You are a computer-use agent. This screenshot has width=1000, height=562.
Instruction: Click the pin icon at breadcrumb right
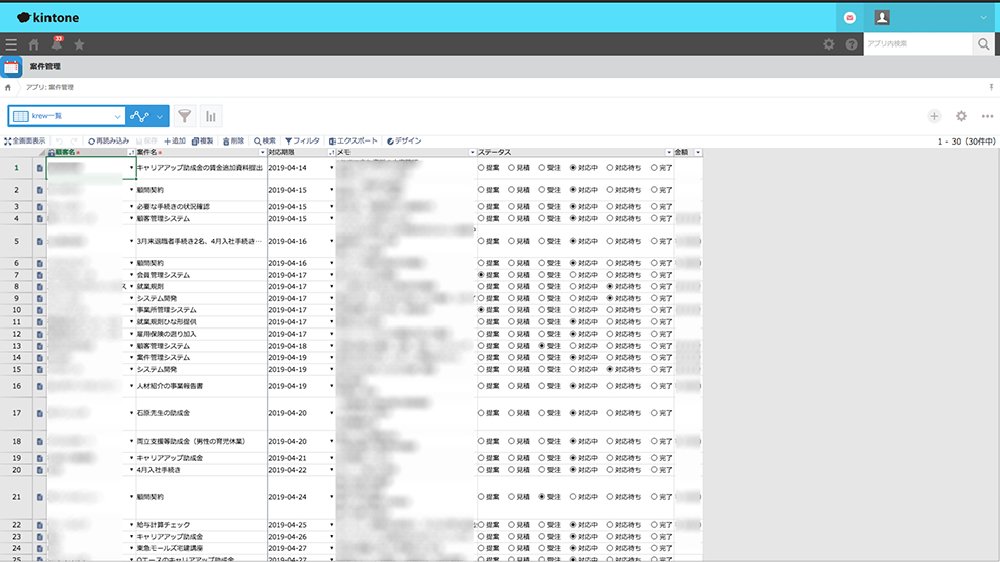[x=991, y=87]
